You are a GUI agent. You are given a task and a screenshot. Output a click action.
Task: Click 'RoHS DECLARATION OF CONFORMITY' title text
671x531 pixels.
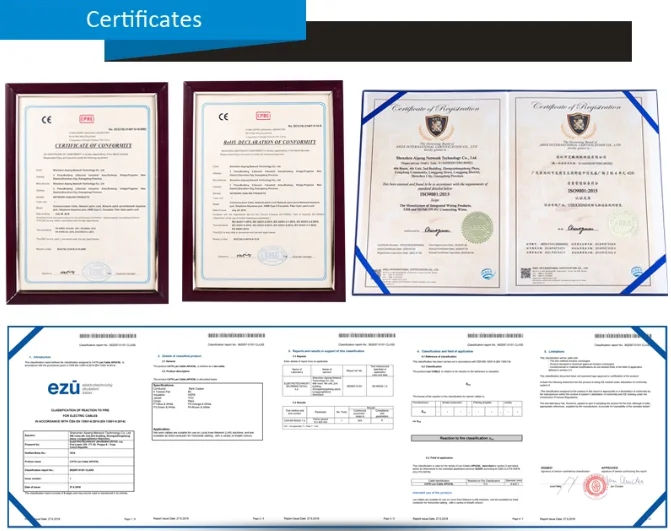[270, 142]
